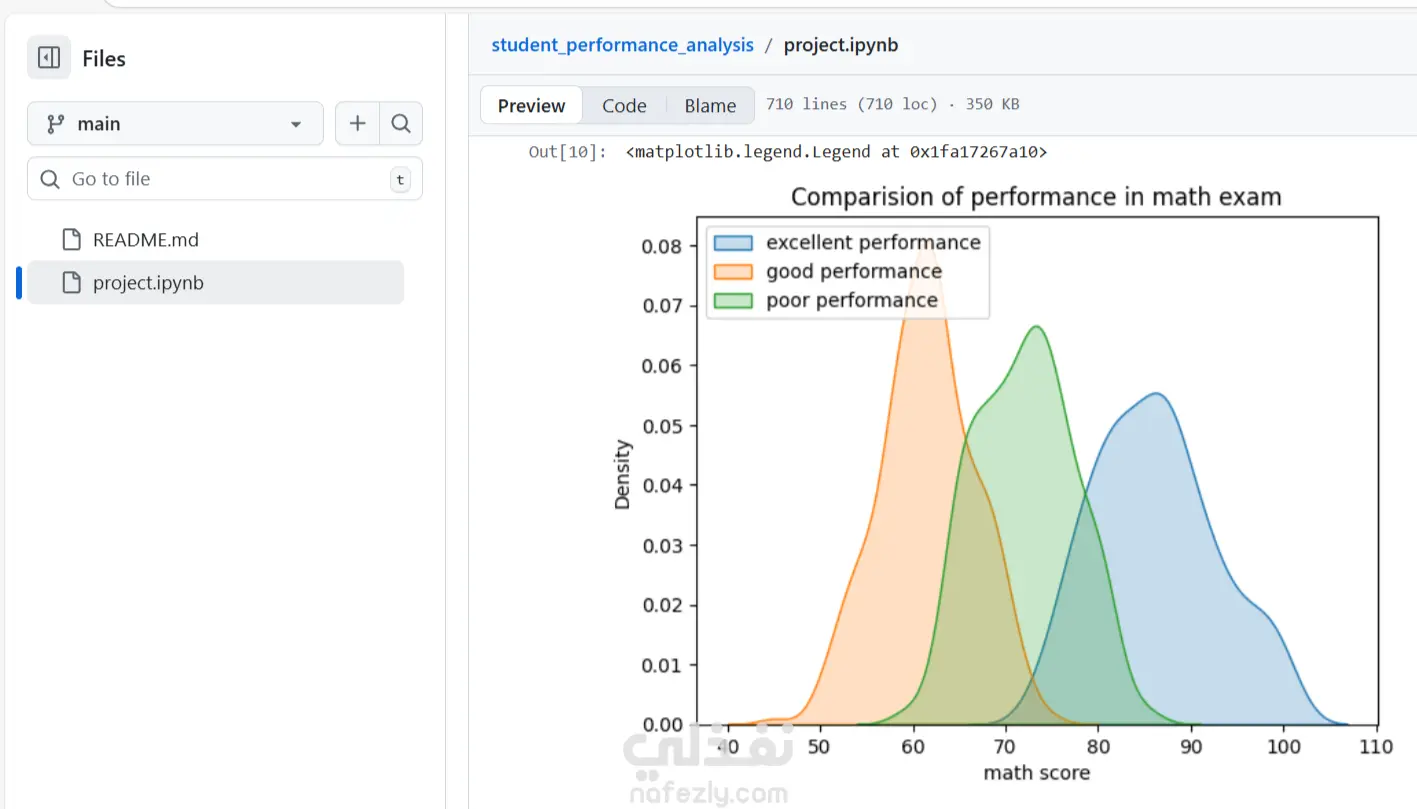Screen dimensions: 1417x809
Task: Click the green poor performance legend swatch
Action: pos(733,301)
